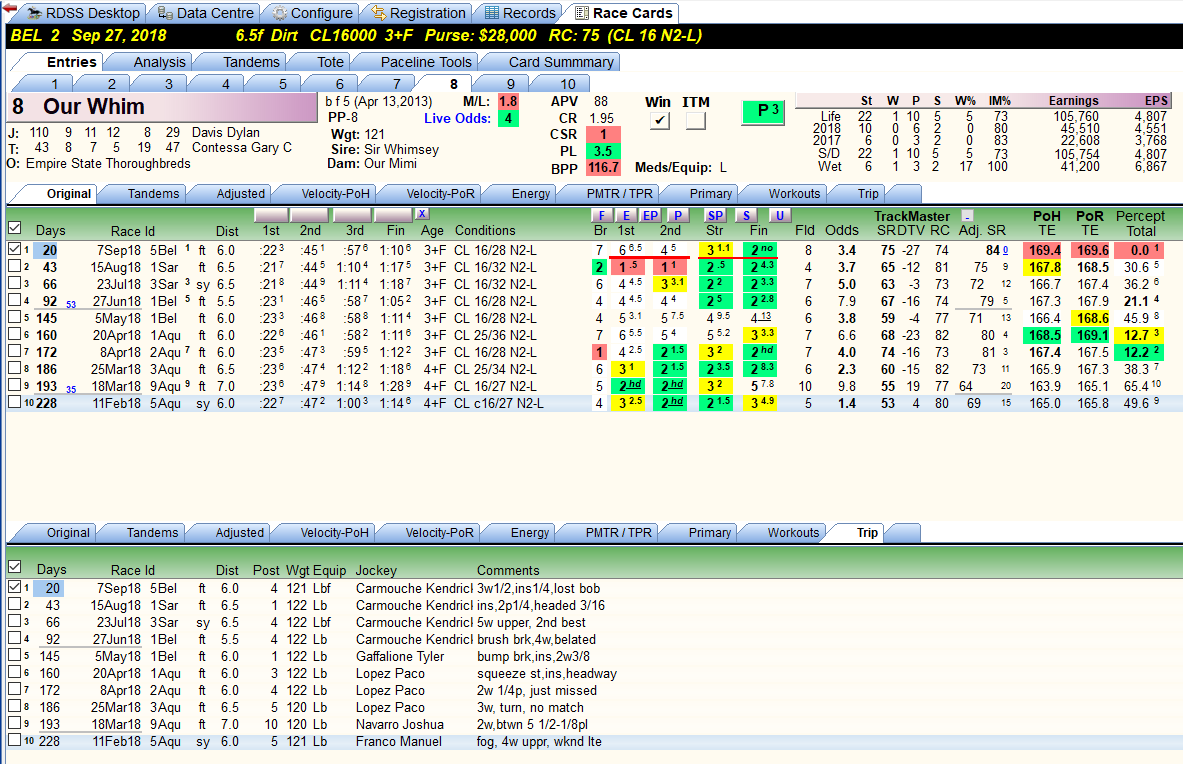
Task: Click the Comments column header in the Trip table
Action: point(508,570)
